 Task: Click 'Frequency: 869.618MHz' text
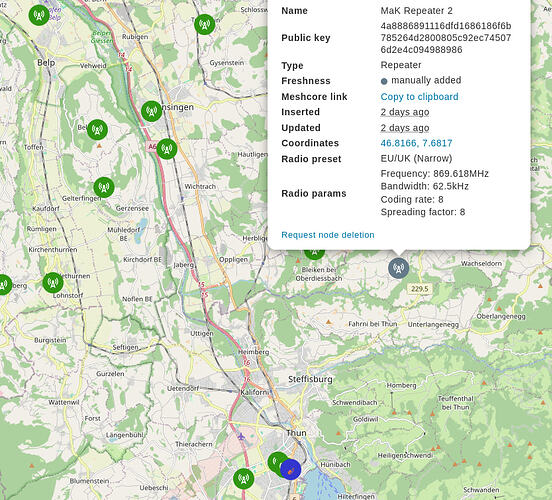coord(434,174)
